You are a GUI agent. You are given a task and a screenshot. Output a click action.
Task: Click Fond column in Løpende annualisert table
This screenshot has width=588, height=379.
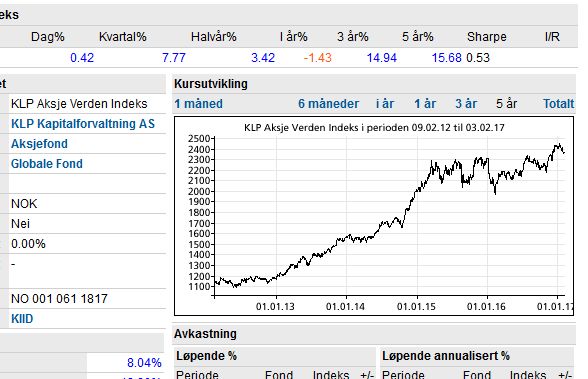point(477,375)
